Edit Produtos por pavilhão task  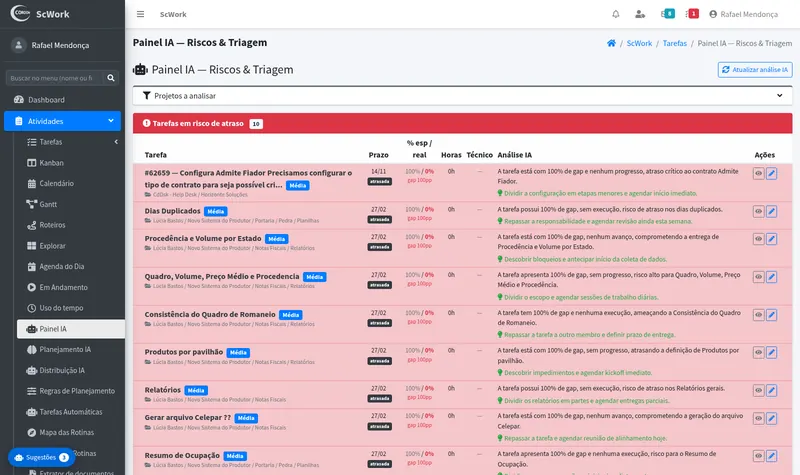tap(771, 353)
